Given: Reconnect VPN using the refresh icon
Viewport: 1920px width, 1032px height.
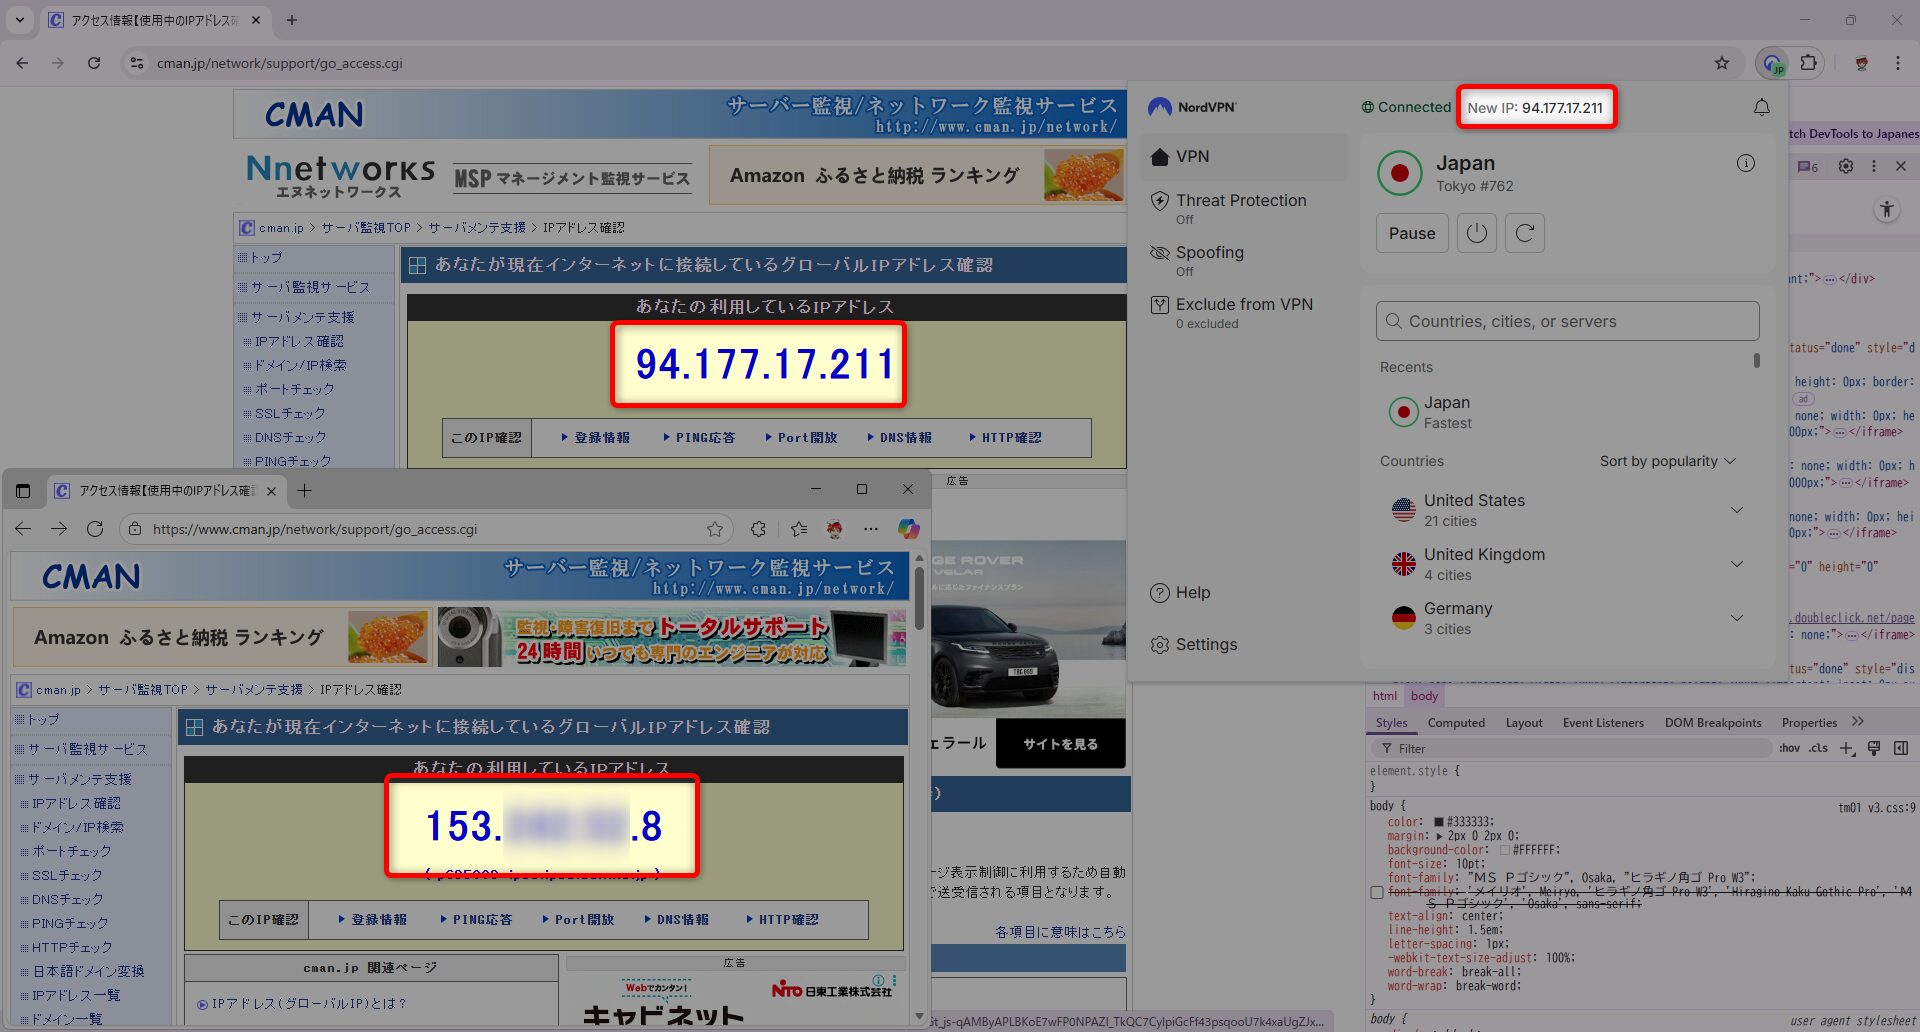Looking at the screenshot, I should coord(1524,233).
